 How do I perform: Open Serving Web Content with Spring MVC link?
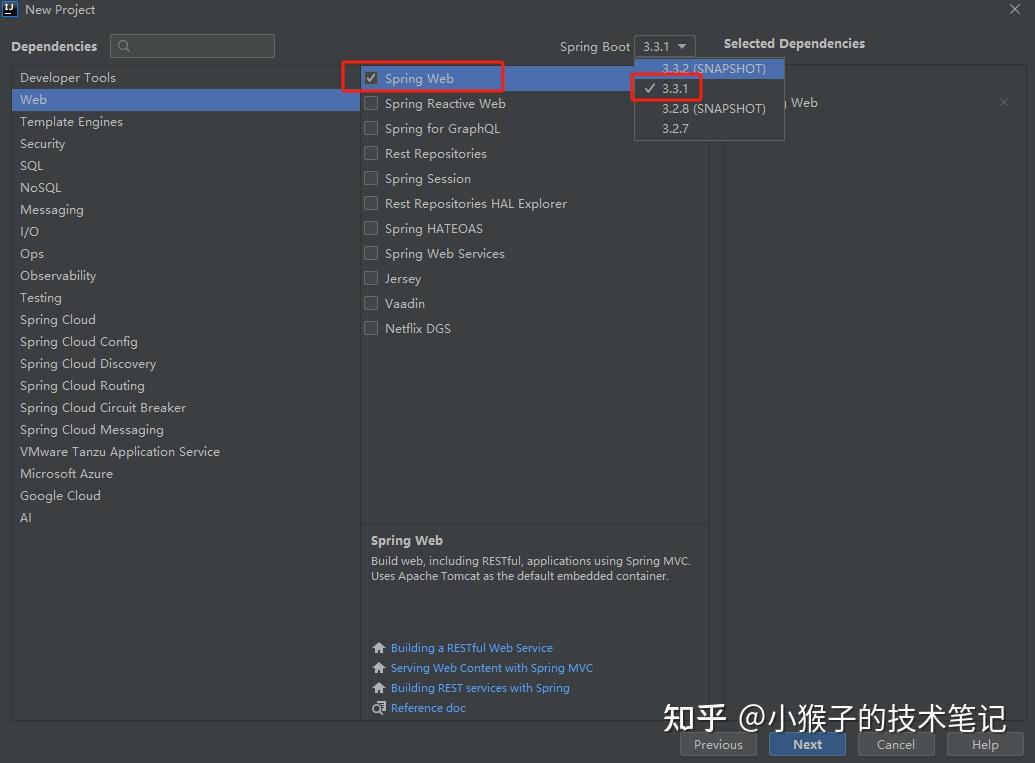(492, 668)
